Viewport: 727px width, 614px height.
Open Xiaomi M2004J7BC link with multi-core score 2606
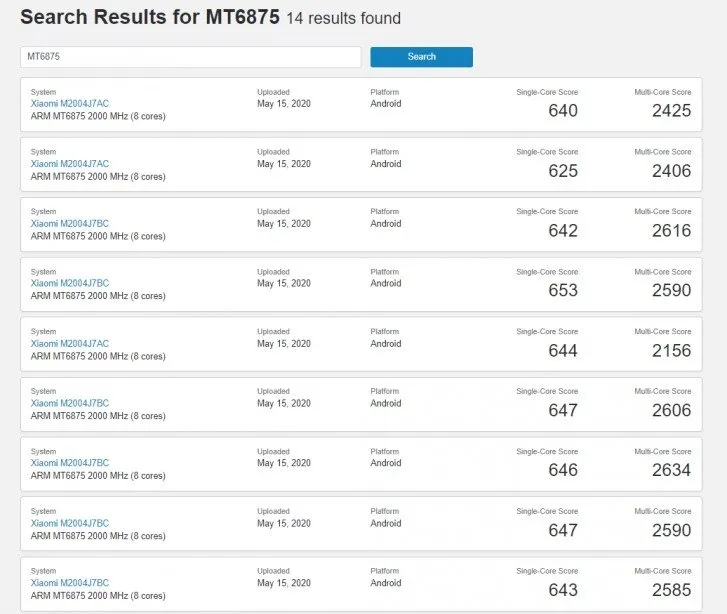point(70,403)
